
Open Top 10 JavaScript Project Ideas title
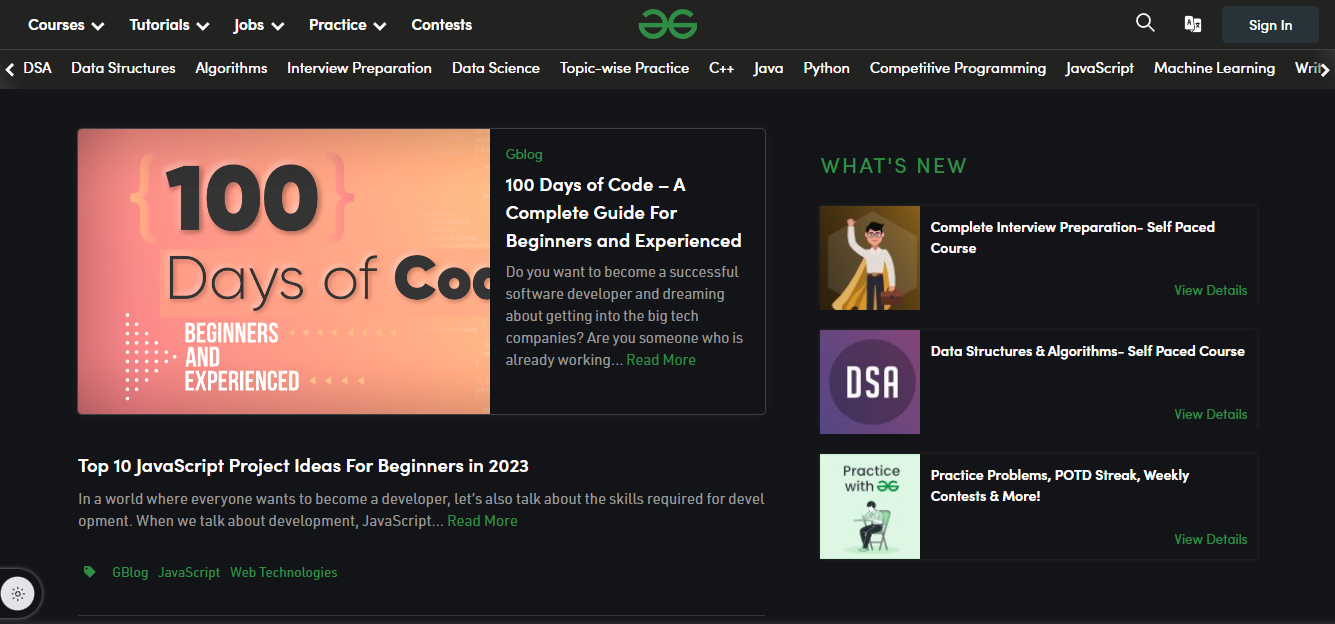303,466
